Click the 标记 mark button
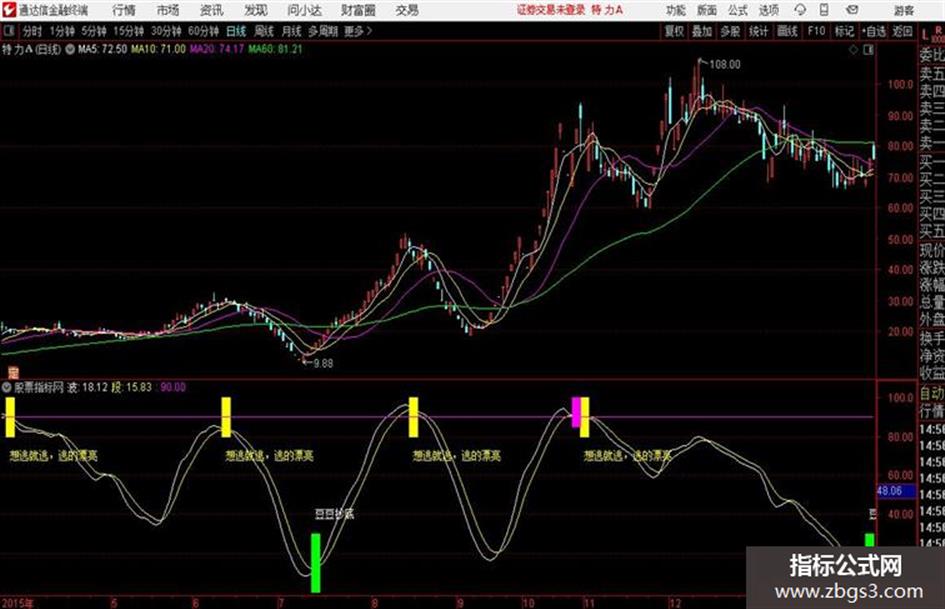This screenshot has height=609, width=945. [x=844, y=31]
